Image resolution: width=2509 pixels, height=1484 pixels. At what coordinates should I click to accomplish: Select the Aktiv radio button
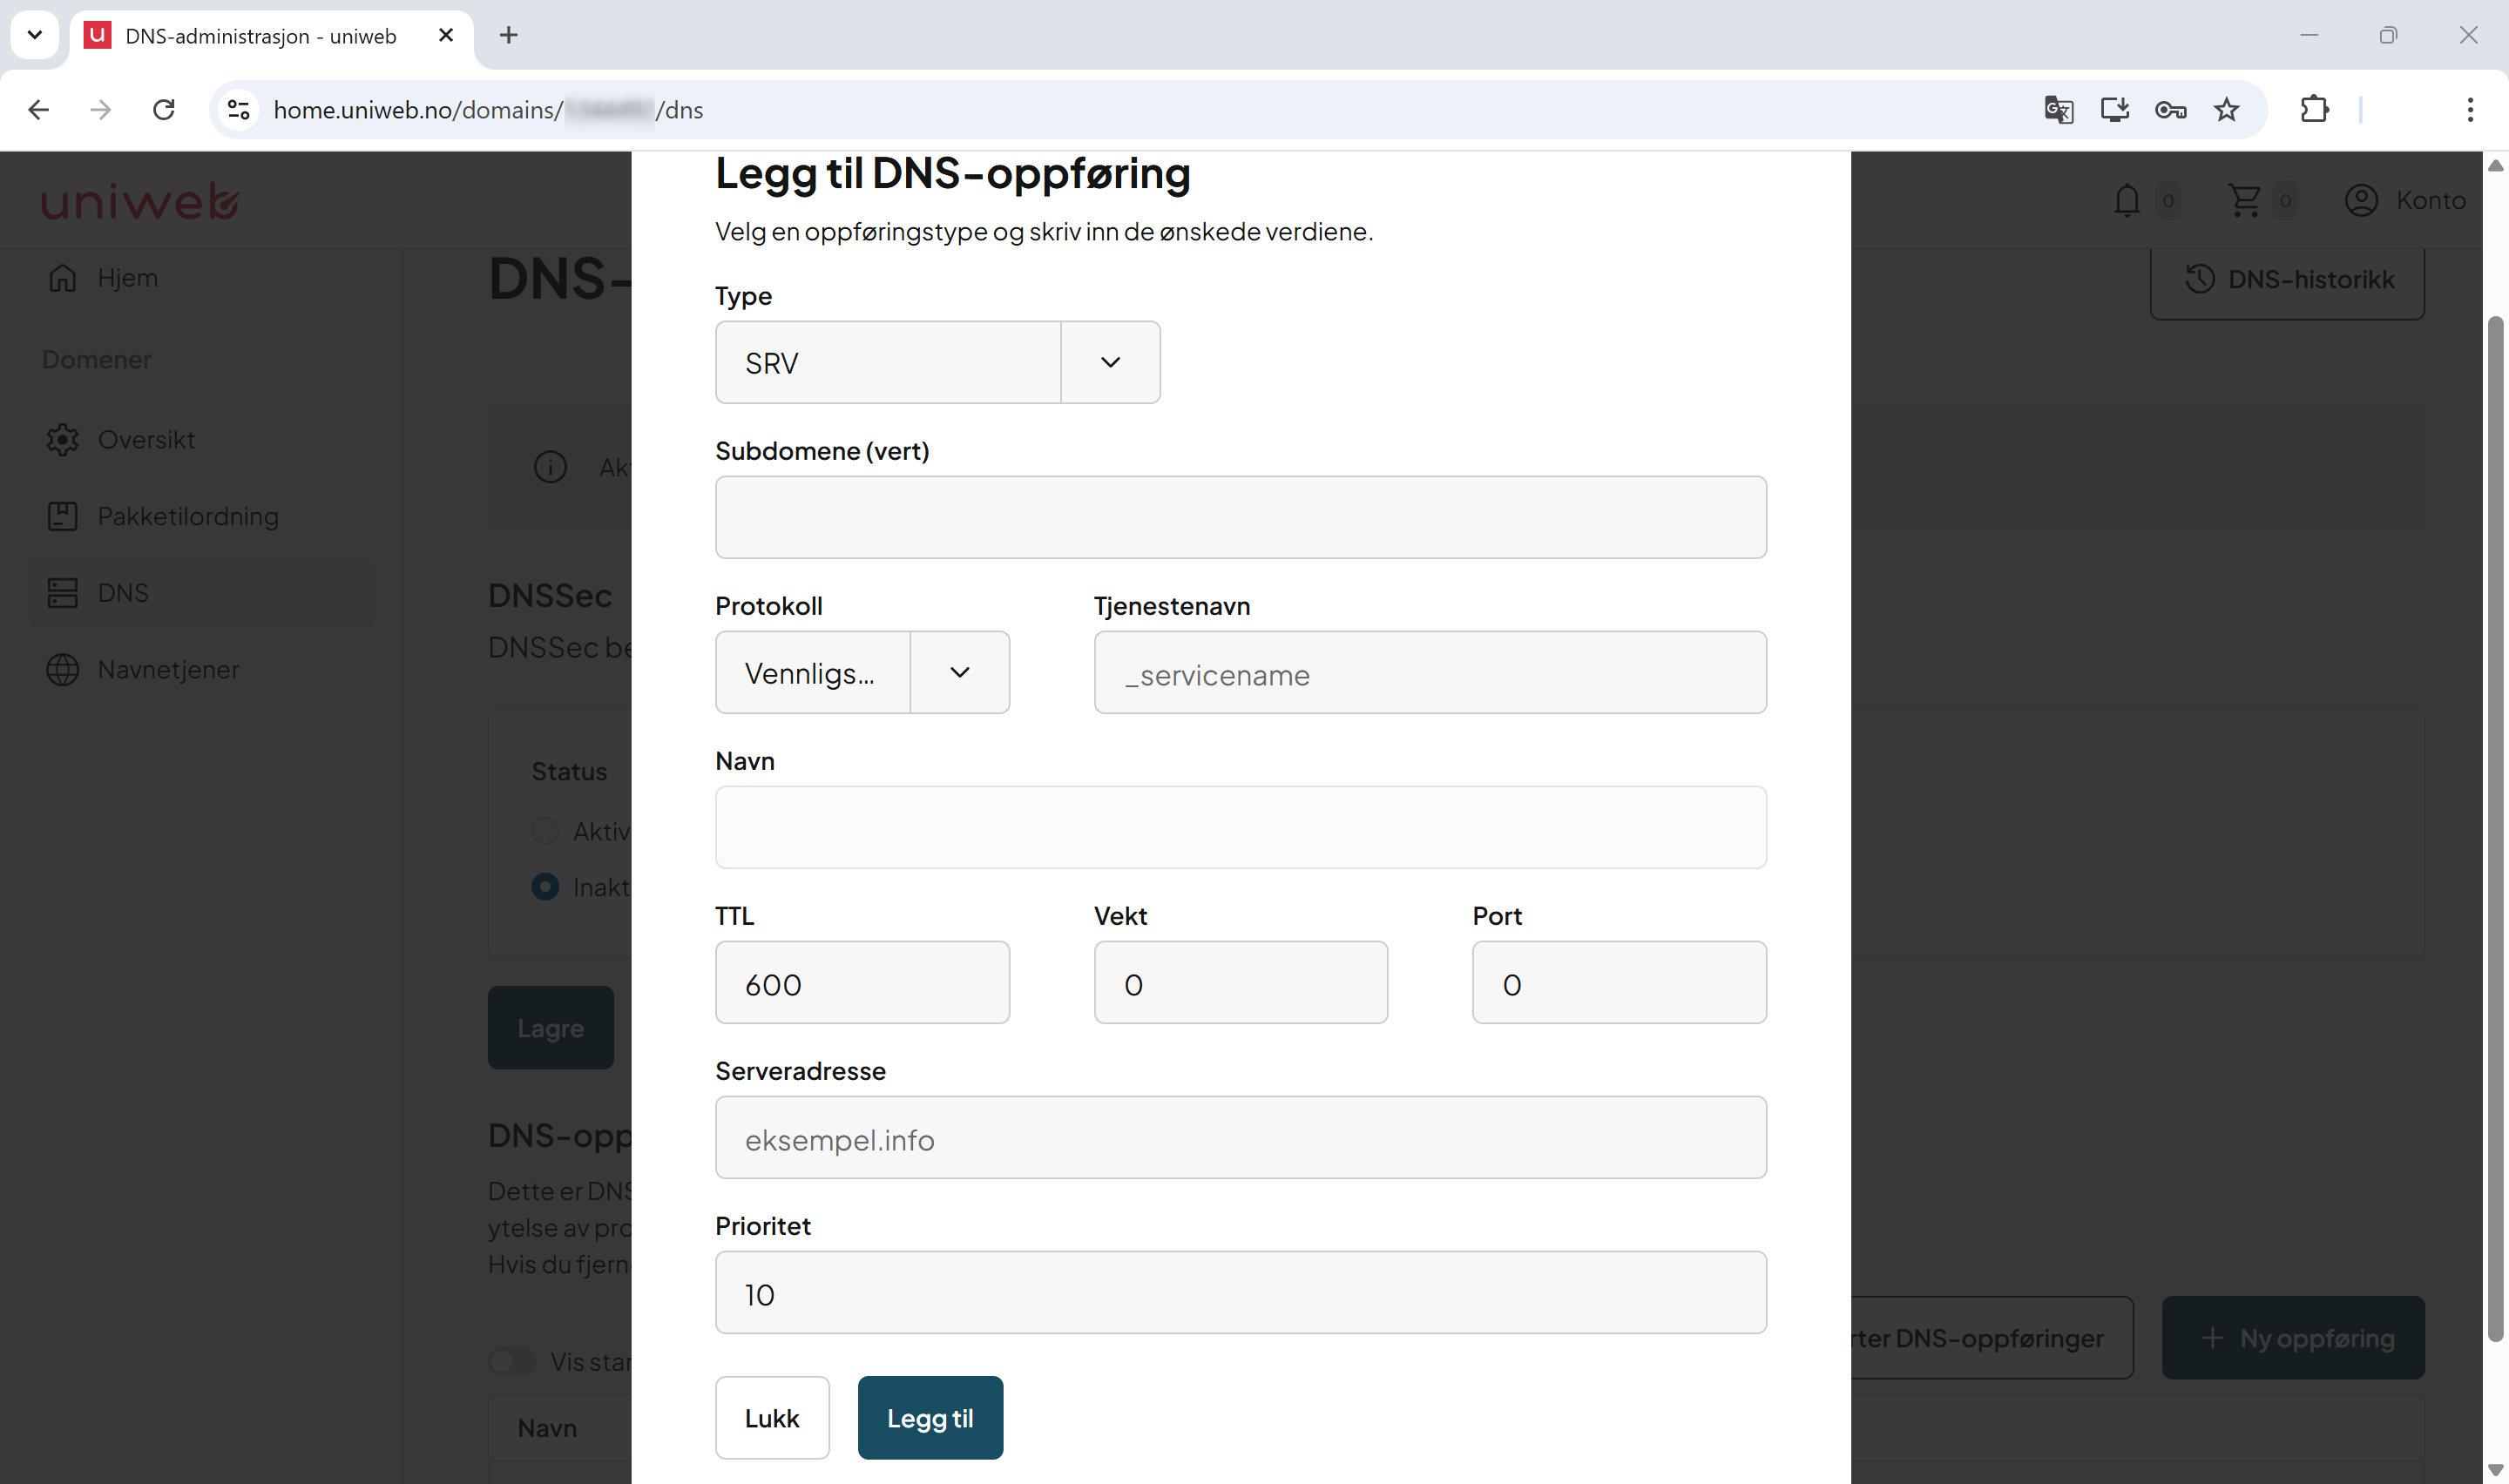click(x=545, y=830)
